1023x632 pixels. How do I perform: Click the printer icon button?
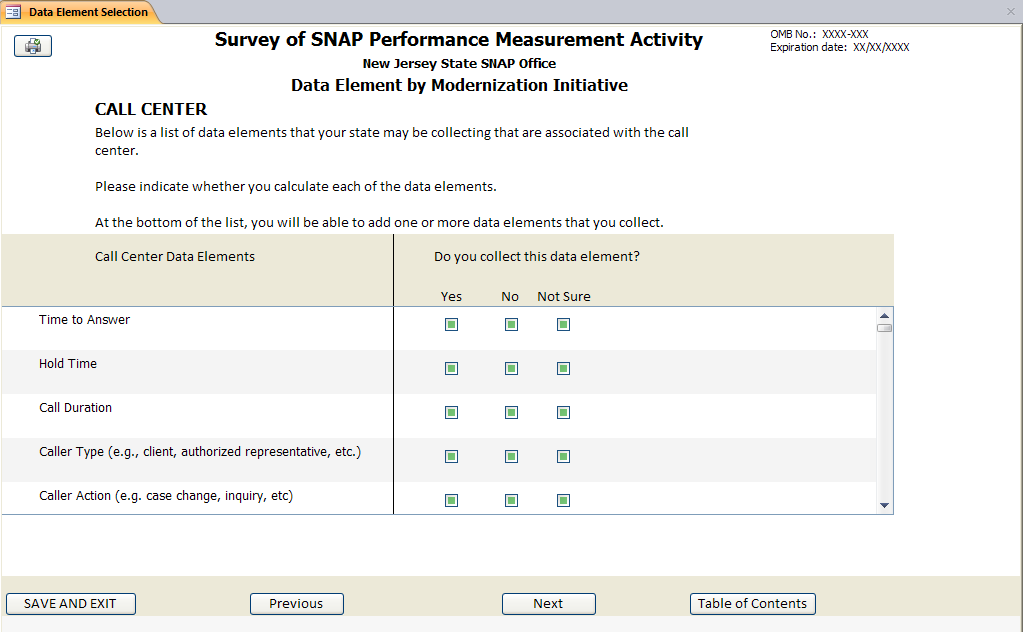click(33, 46)
